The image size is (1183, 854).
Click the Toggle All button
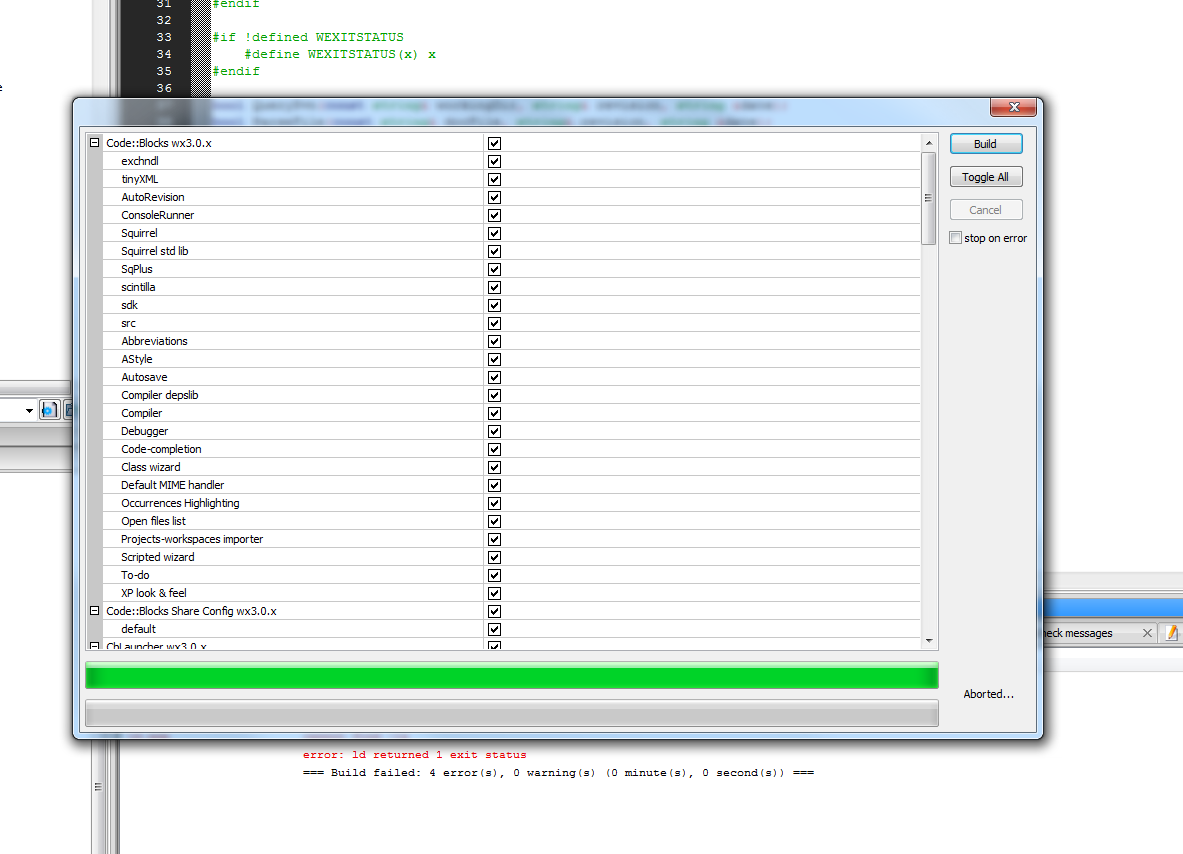pos(985,177)
